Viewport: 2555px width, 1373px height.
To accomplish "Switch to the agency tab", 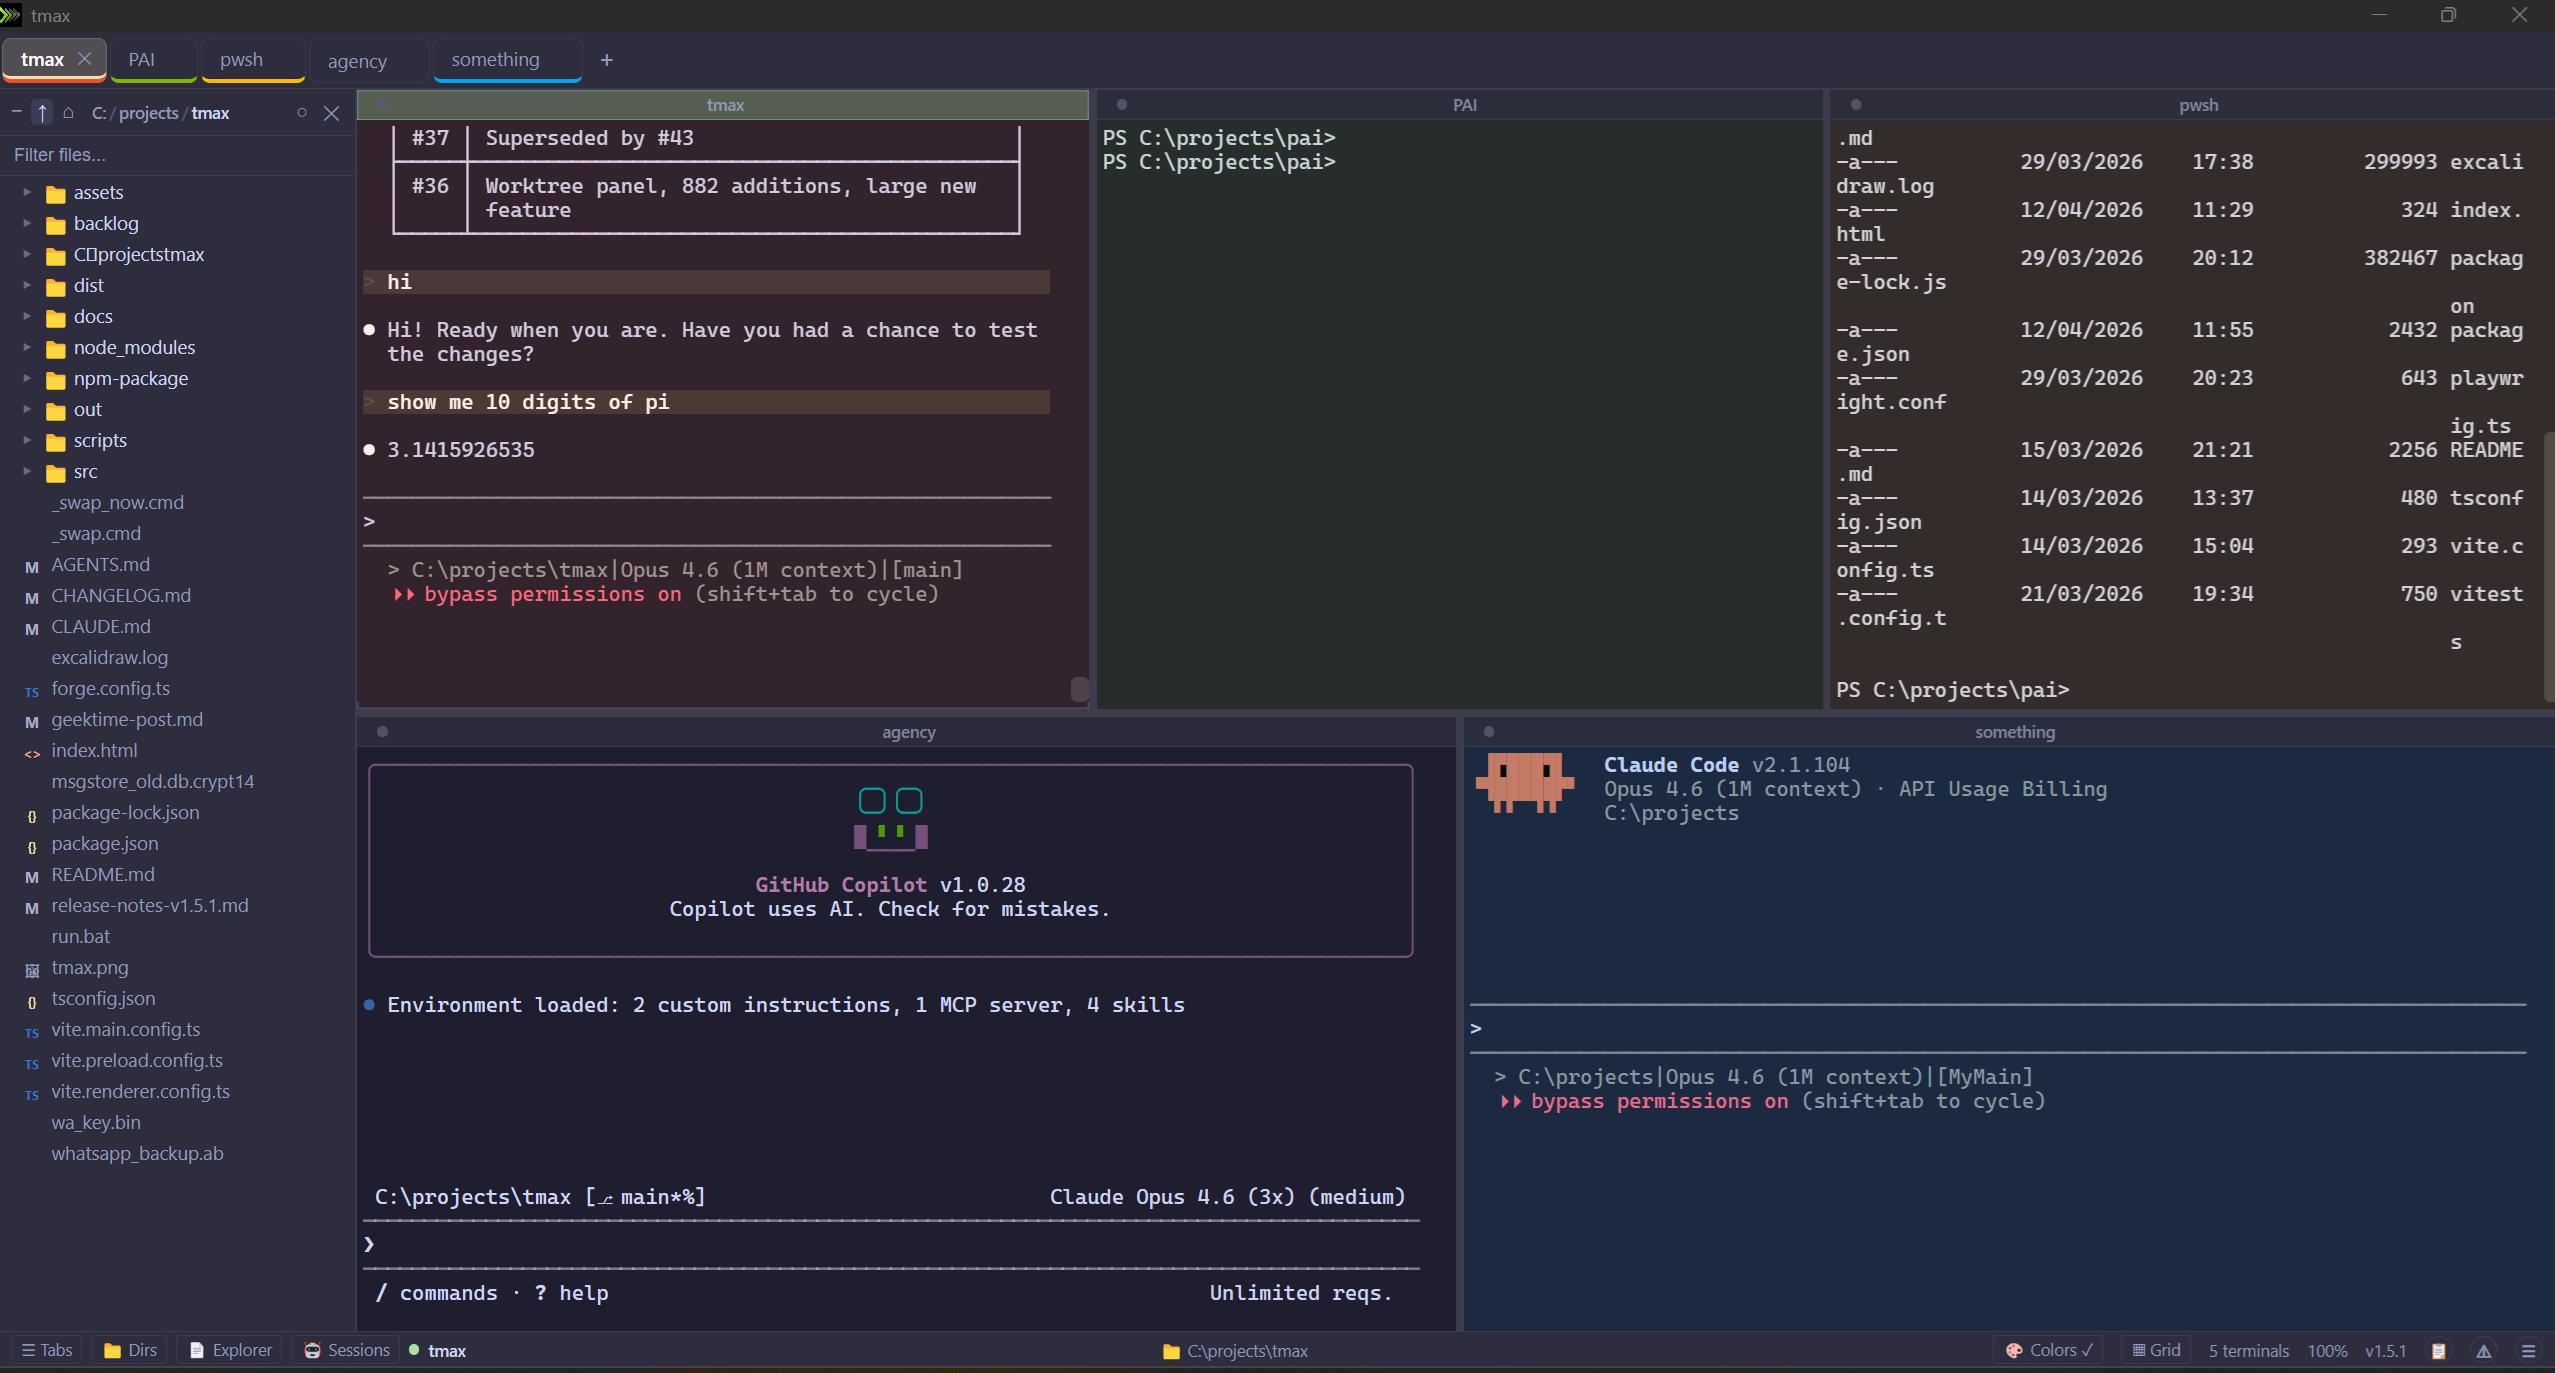I will point(357,61).
